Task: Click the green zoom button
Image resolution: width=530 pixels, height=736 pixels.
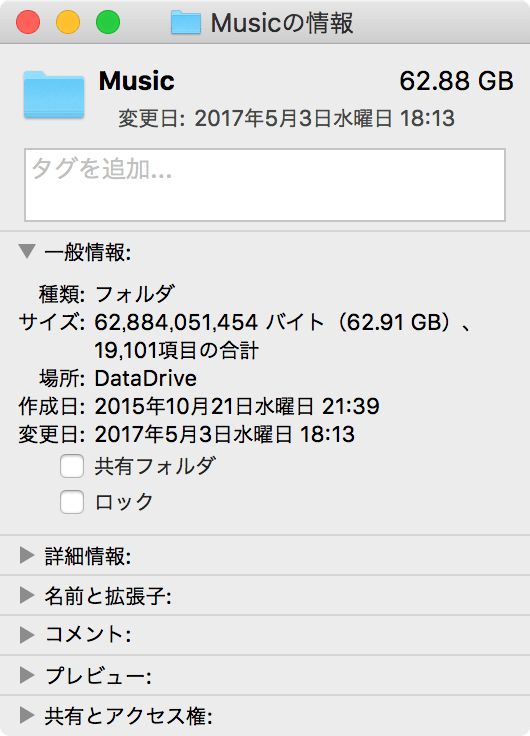Action: [x=108, y=22]
